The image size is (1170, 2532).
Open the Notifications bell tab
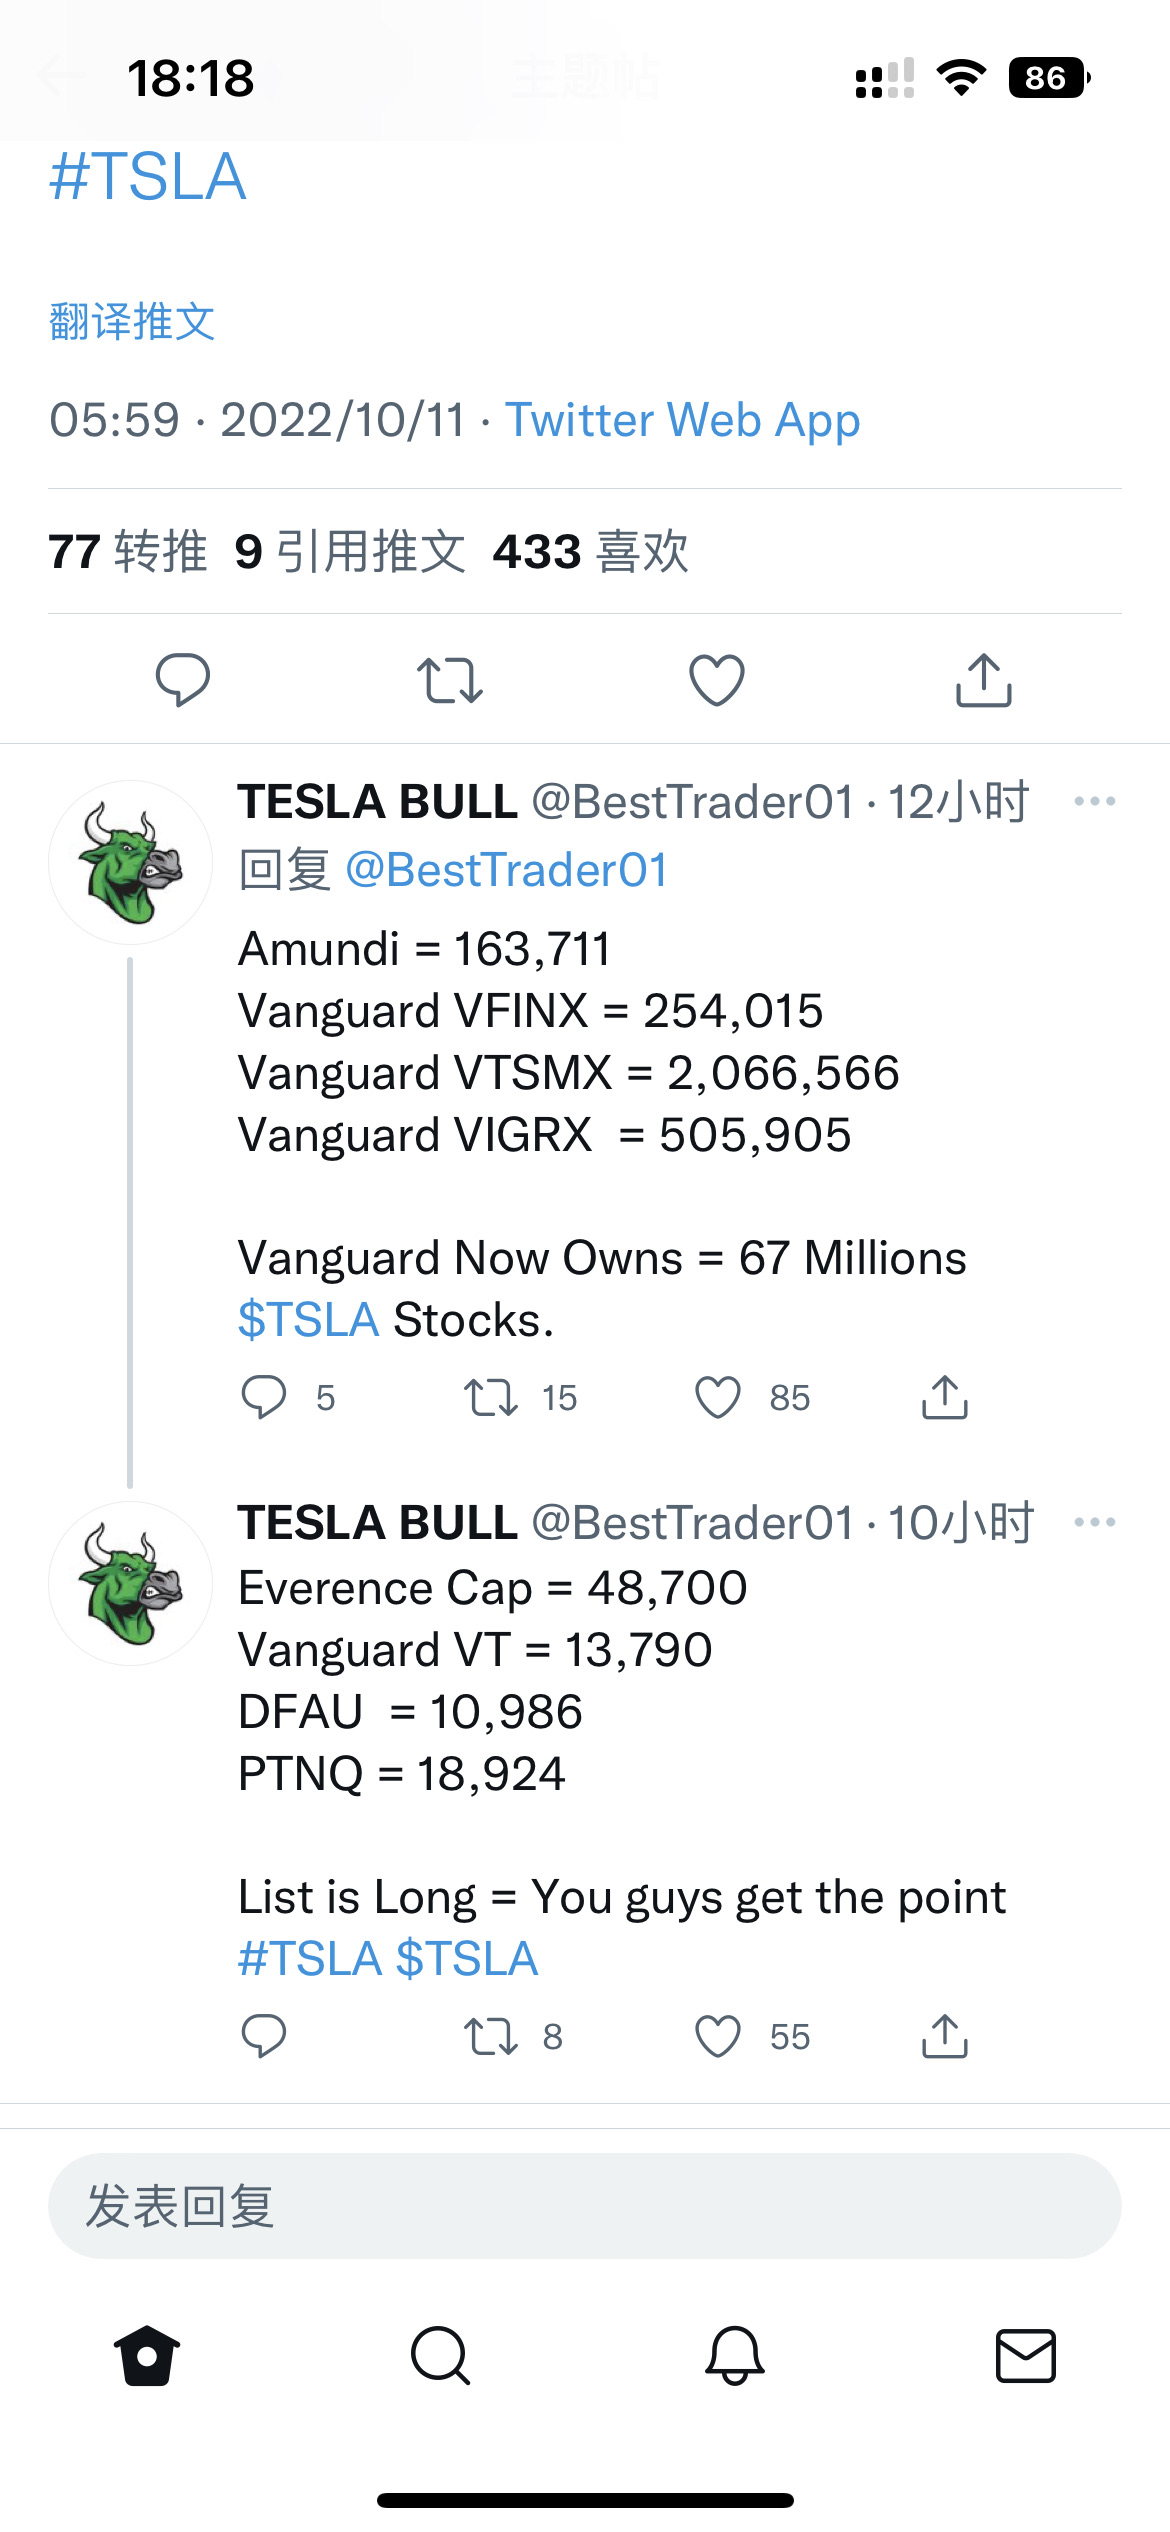pos(735,2355)
